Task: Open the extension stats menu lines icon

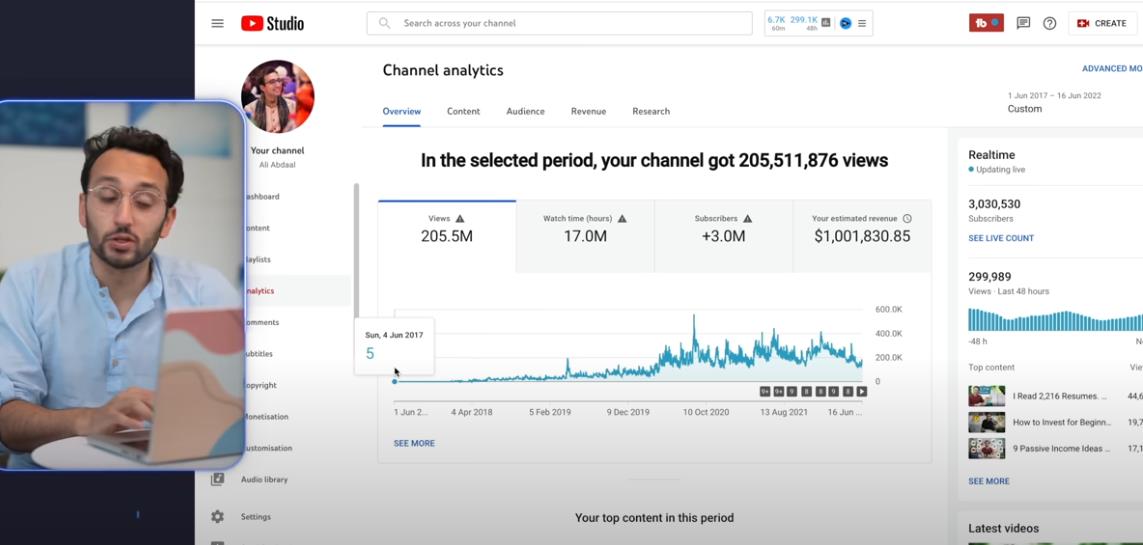Action: (x=862, y=23)
